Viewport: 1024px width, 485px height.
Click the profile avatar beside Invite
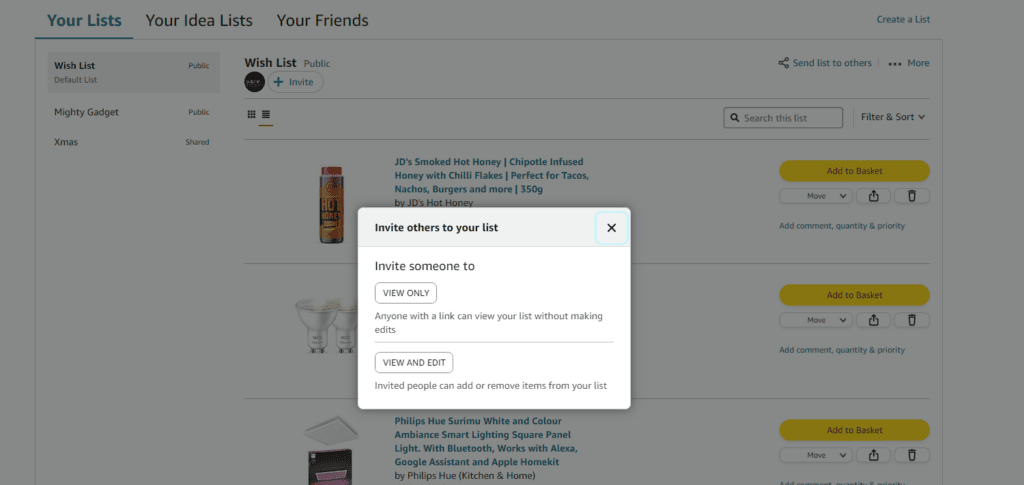click(255, 82)
